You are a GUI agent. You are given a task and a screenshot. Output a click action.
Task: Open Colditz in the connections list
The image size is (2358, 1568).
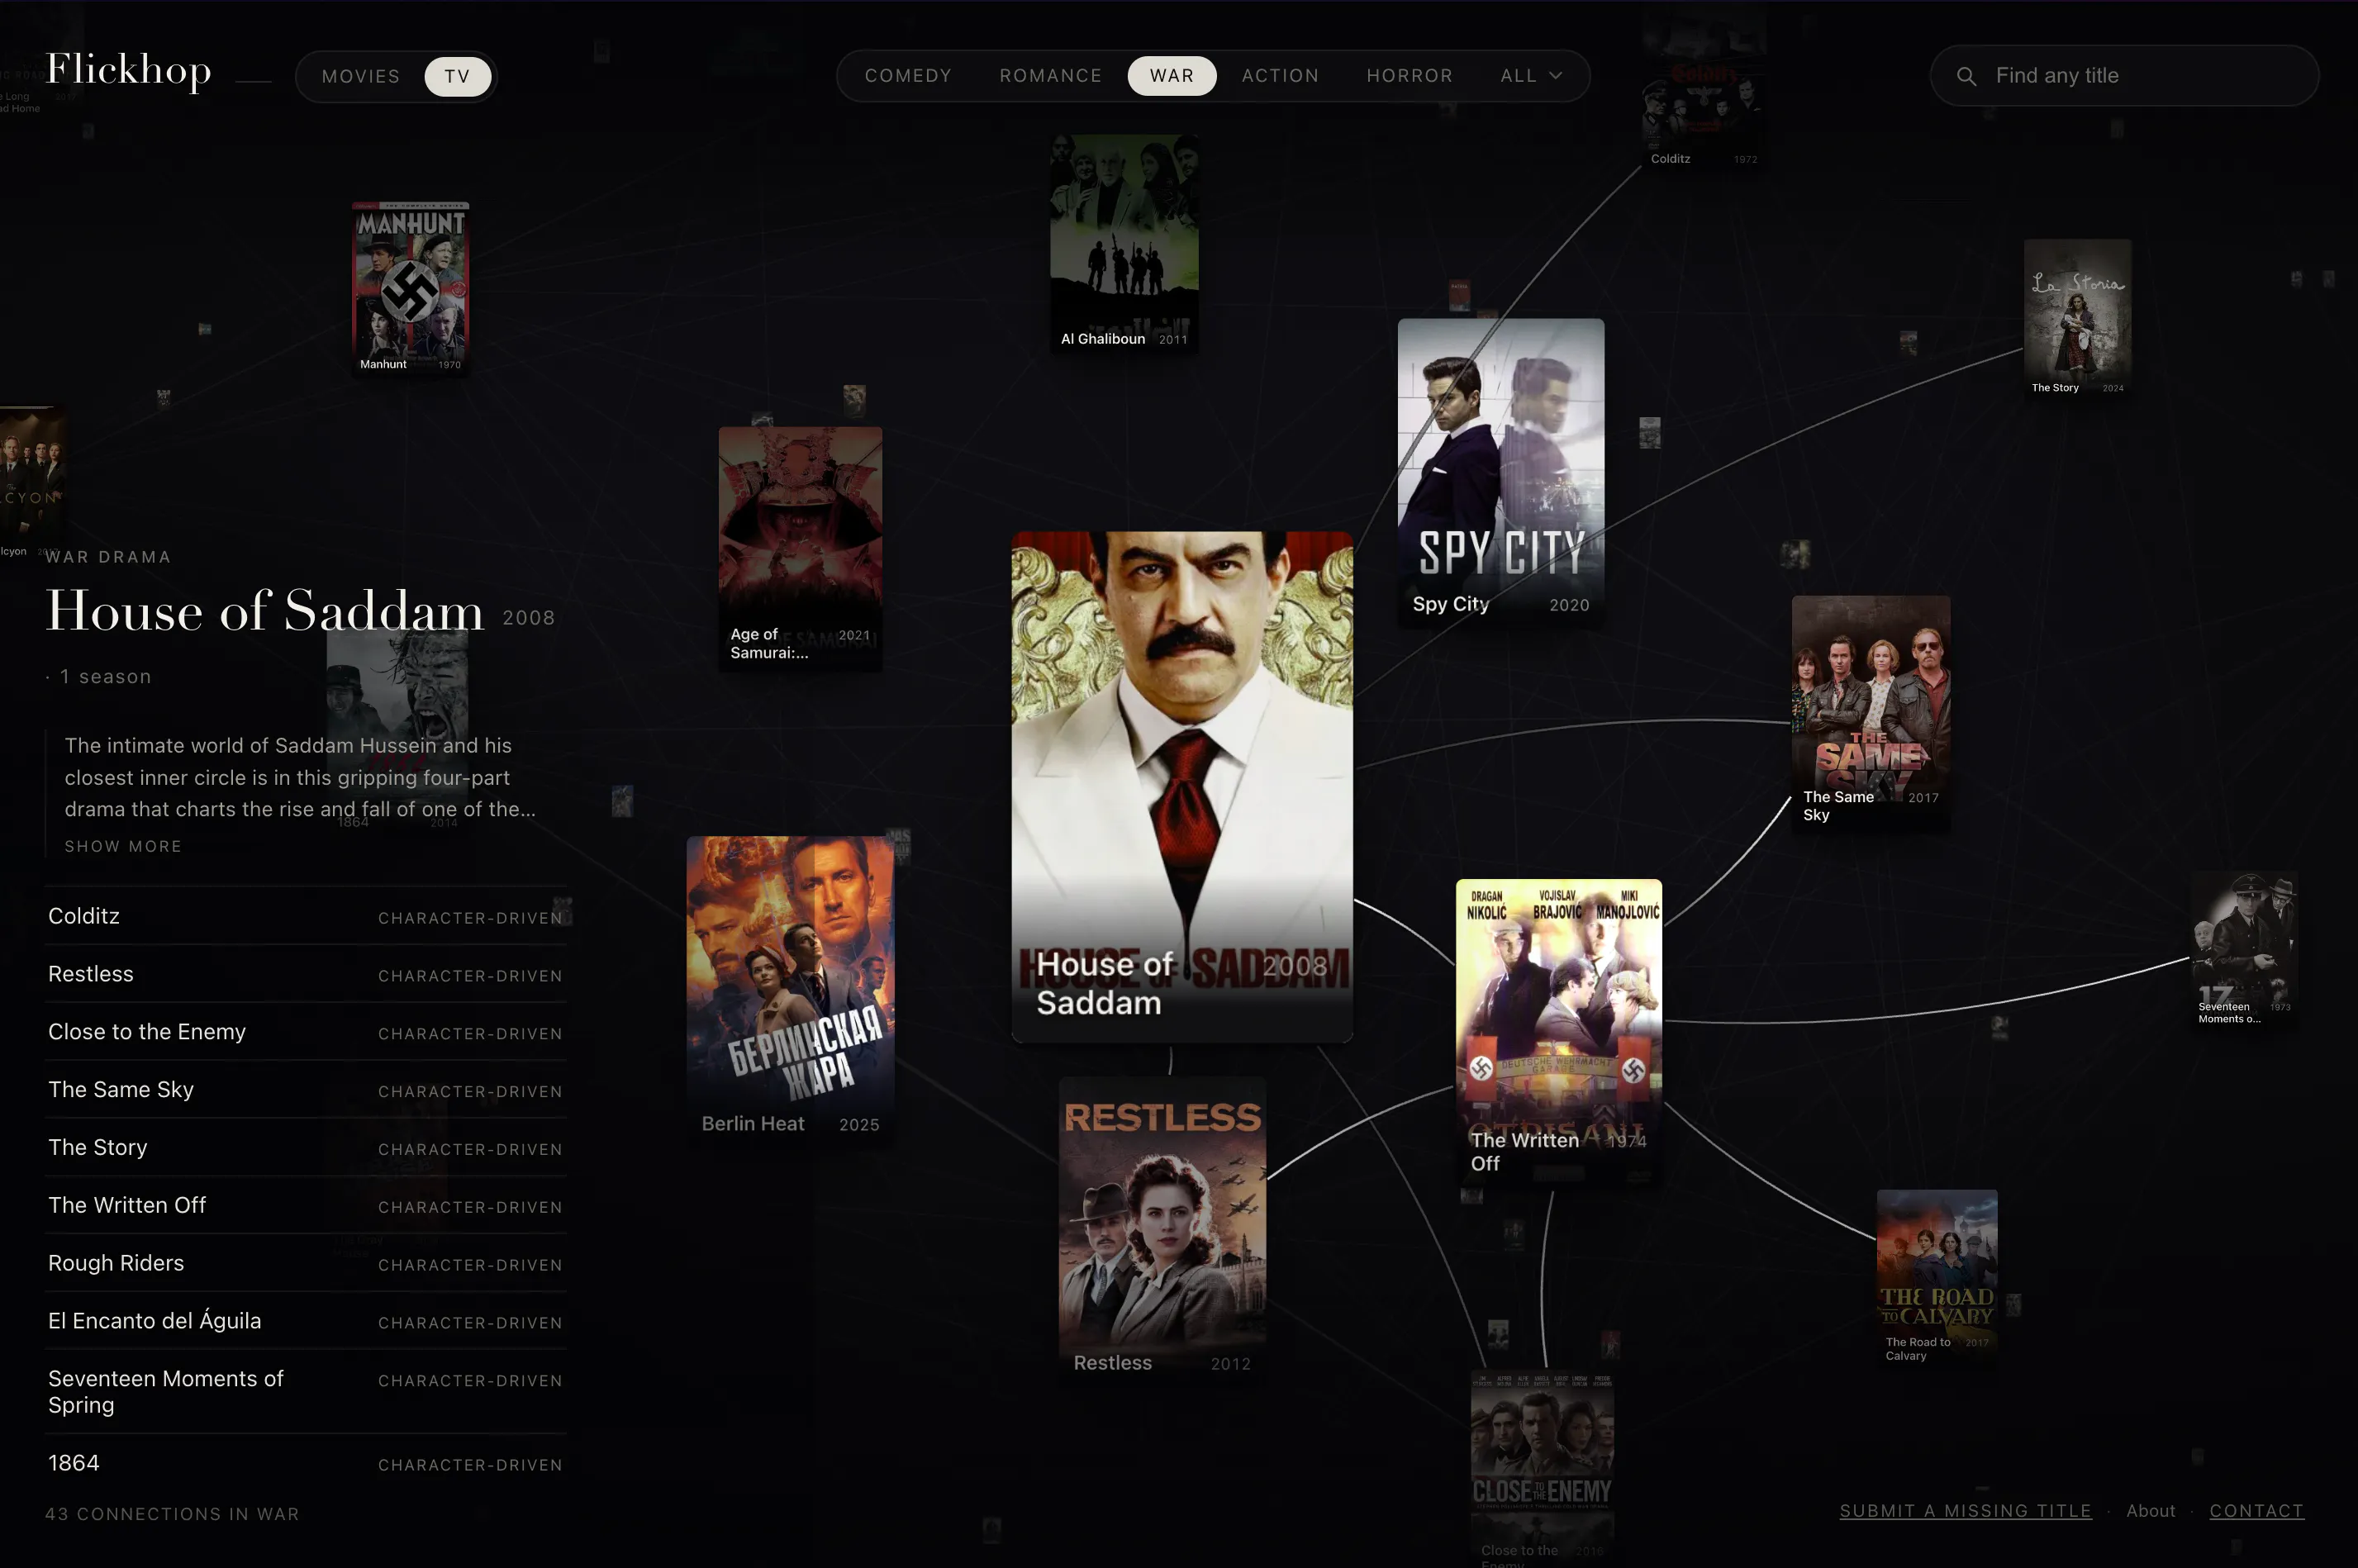306,916
